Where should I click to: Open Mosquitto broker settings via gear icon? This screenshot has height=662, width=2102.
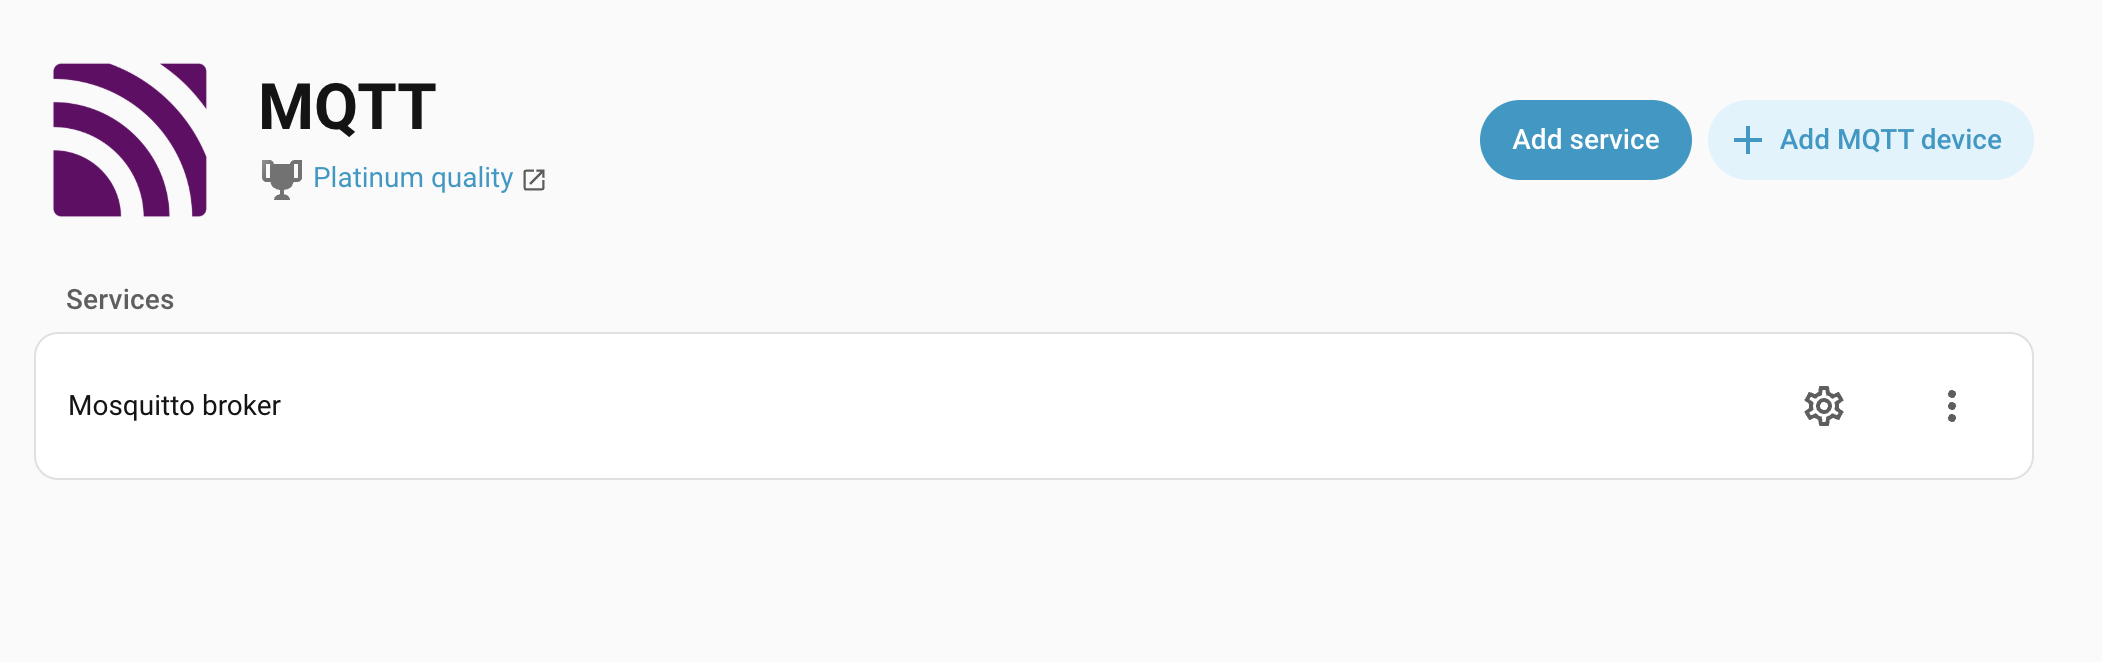tap(1823, 406)
